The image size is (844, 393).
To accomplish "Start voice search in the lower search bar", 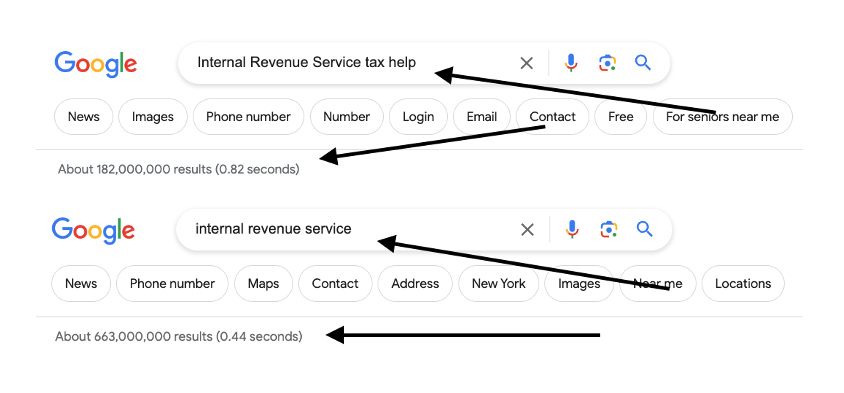I will pyautogui.click(x=573, y=230).
